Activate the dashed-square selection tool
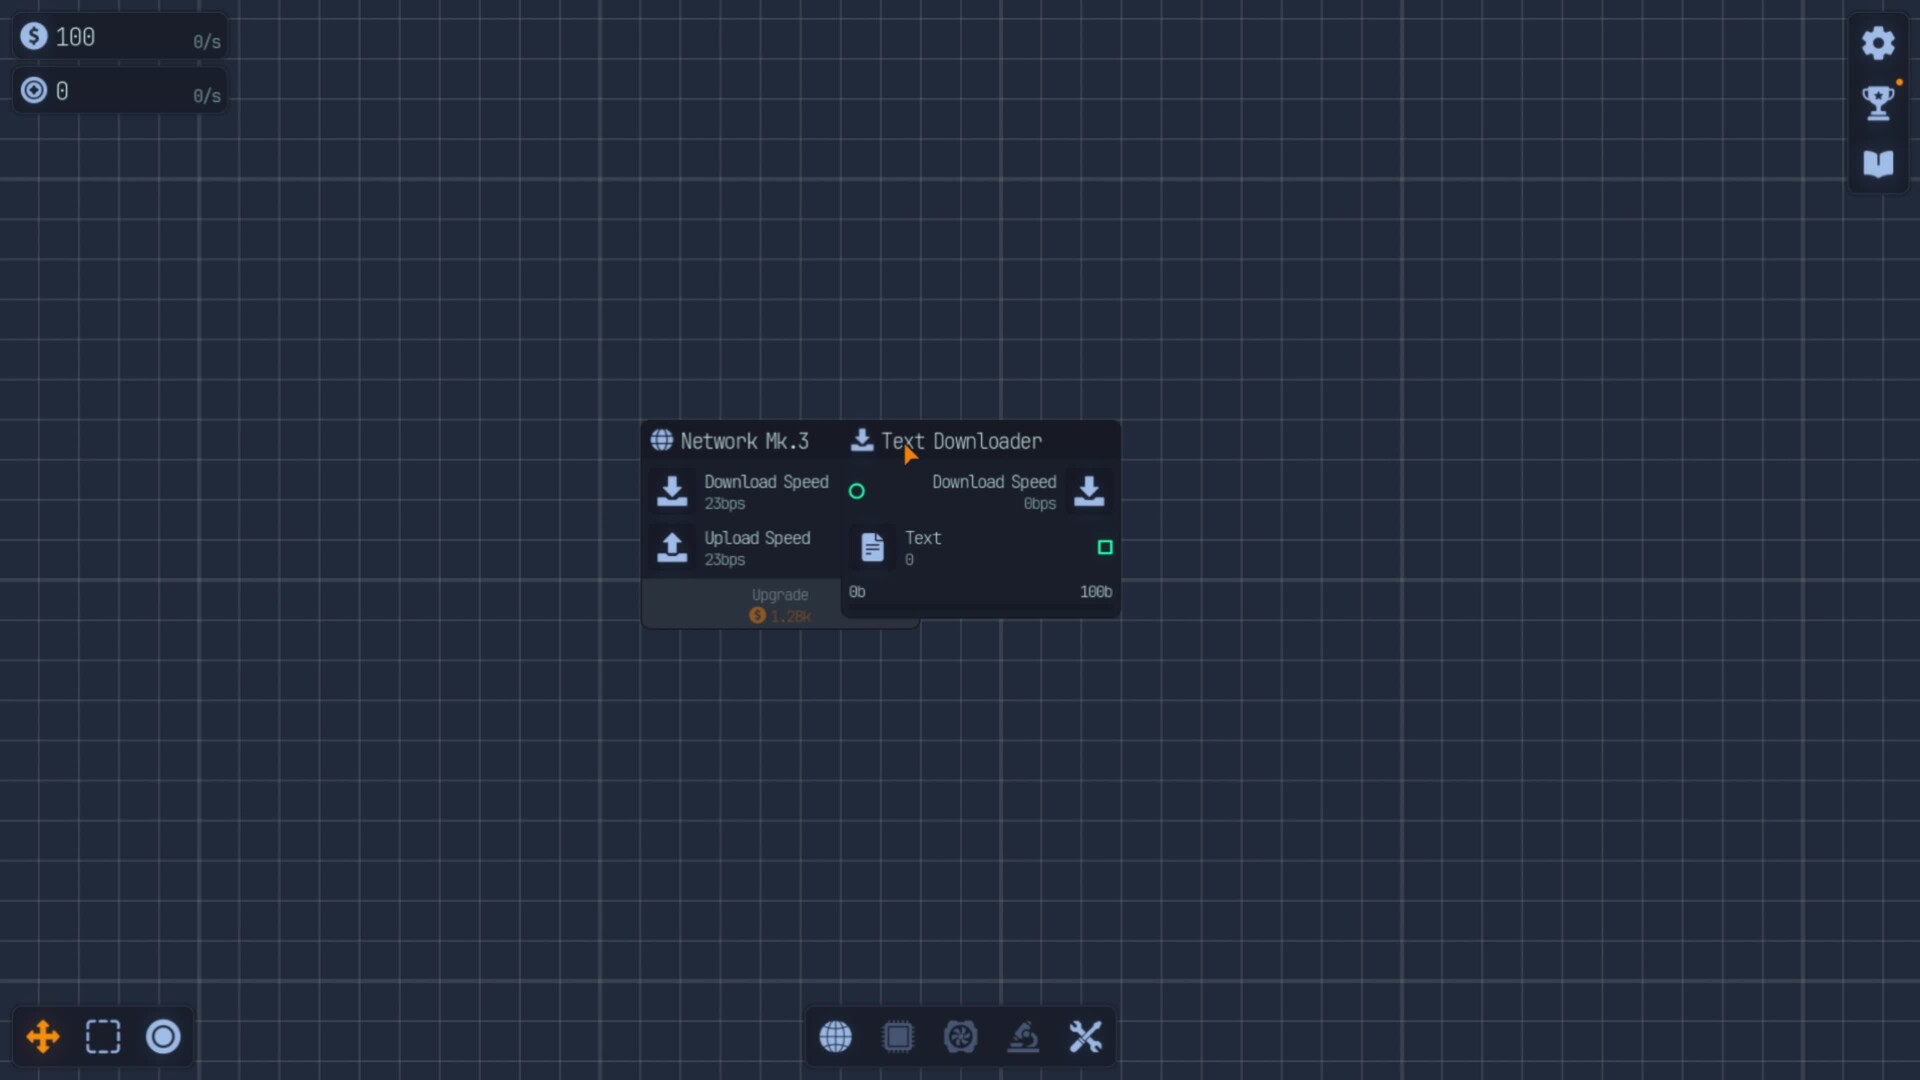The height and width of the screenshot is (1080, 1920). [103, 1037]
